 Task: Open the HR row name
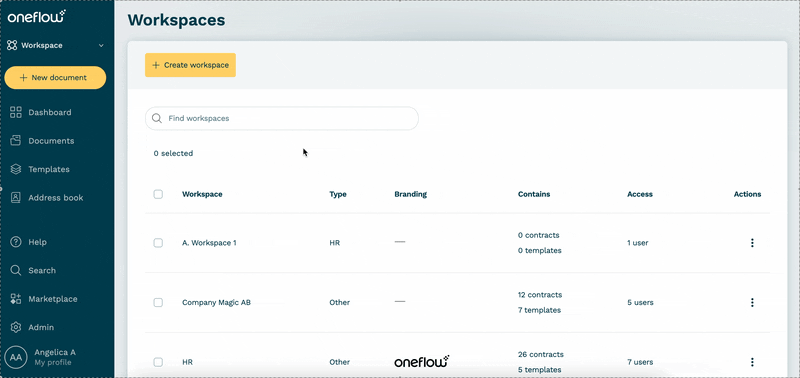(187, 362)
